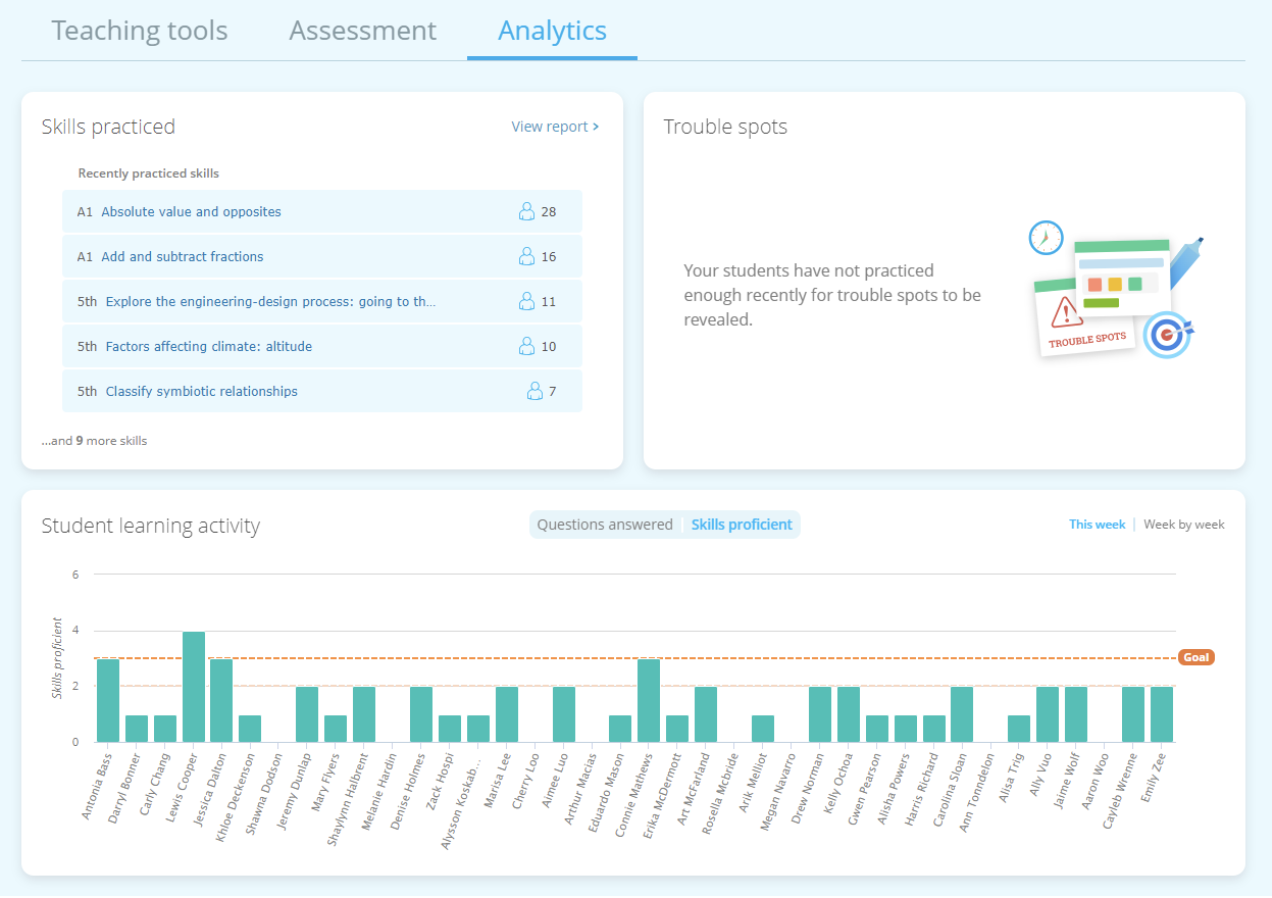Click student icon for Add and subtract fractions

click(x=527, y=257)
